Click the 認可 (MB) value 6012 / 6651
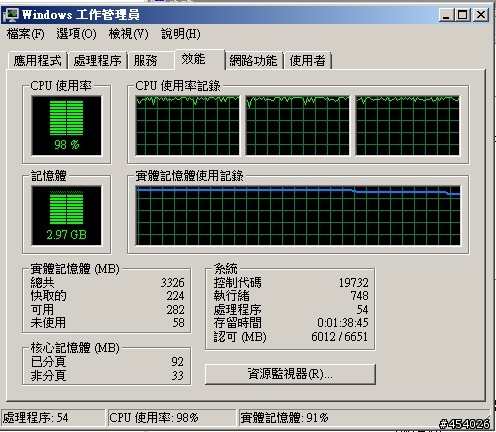The width and height of the screenshot is (496, 432). [340, 337]
